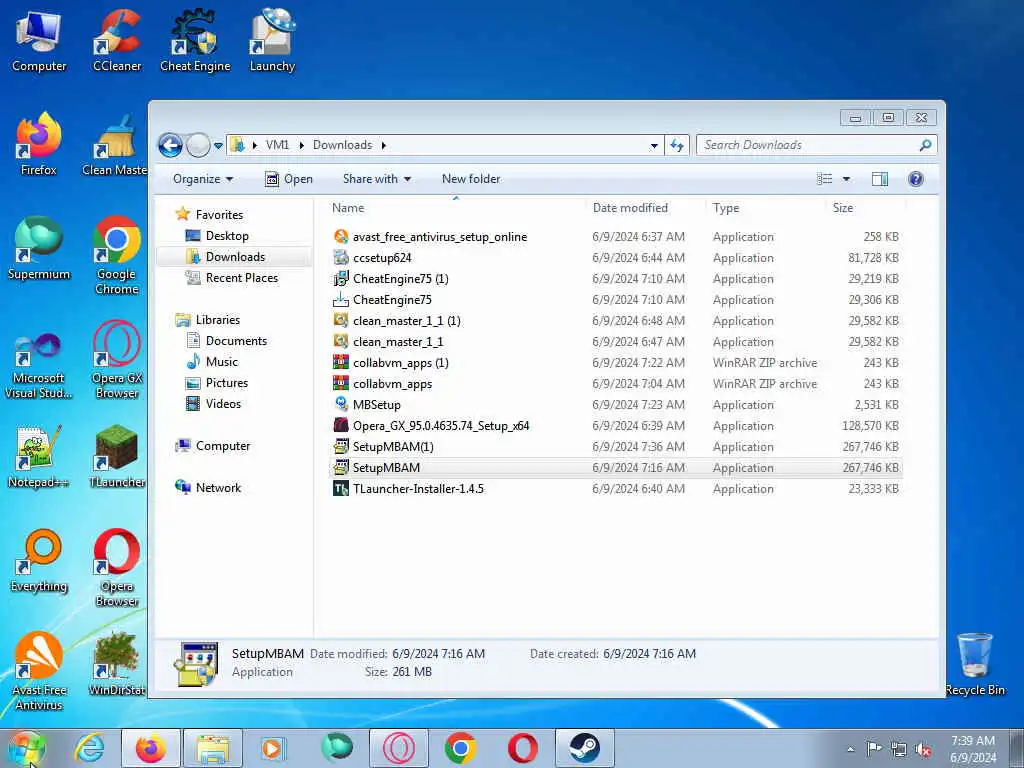
Task: Open Videos library
Action: point(214,404)
